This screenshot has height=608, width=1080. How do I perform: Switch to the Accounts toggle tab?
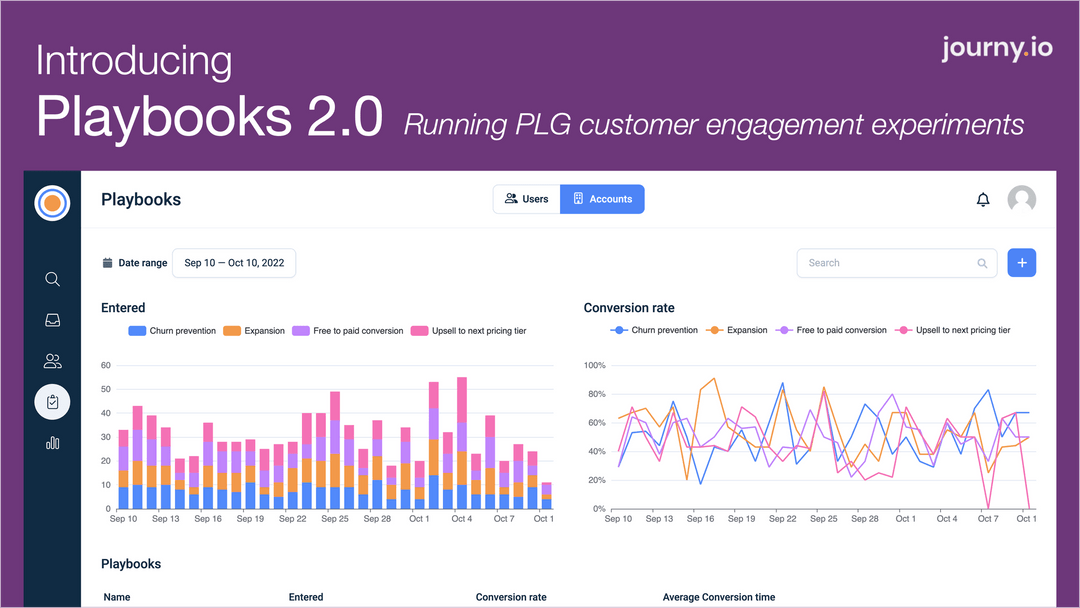click(x=603, y=199)
